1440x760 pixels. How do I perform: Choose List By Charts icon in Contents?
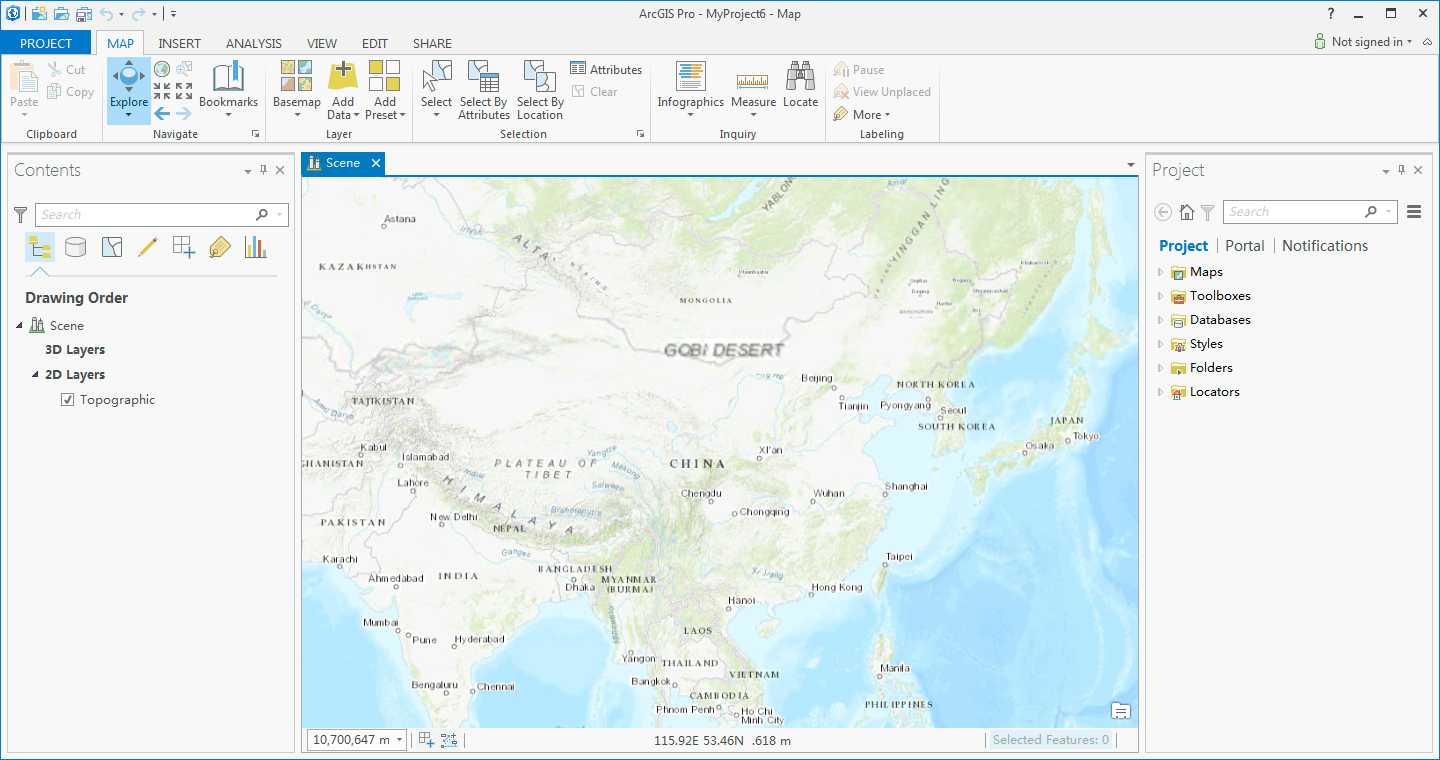pos(256,247)
